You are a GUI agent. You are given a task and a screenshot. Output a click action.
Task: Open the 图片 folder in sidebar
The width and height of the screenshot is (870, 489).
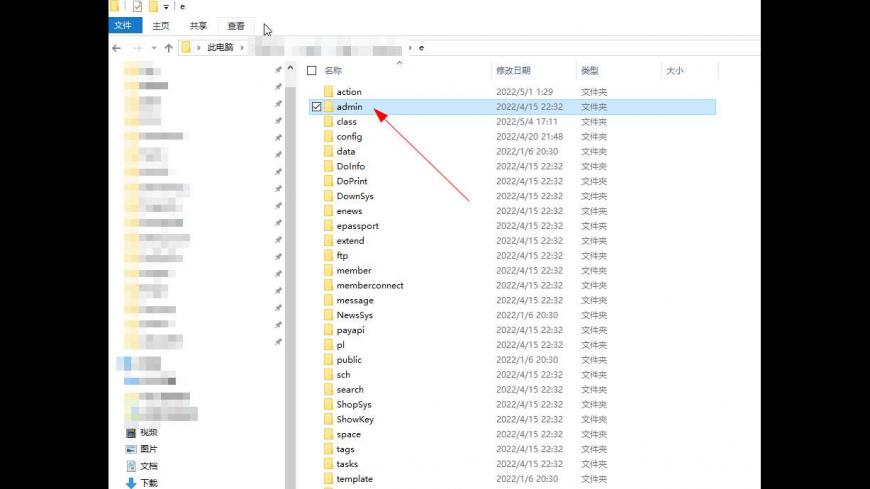coord(148,449)
